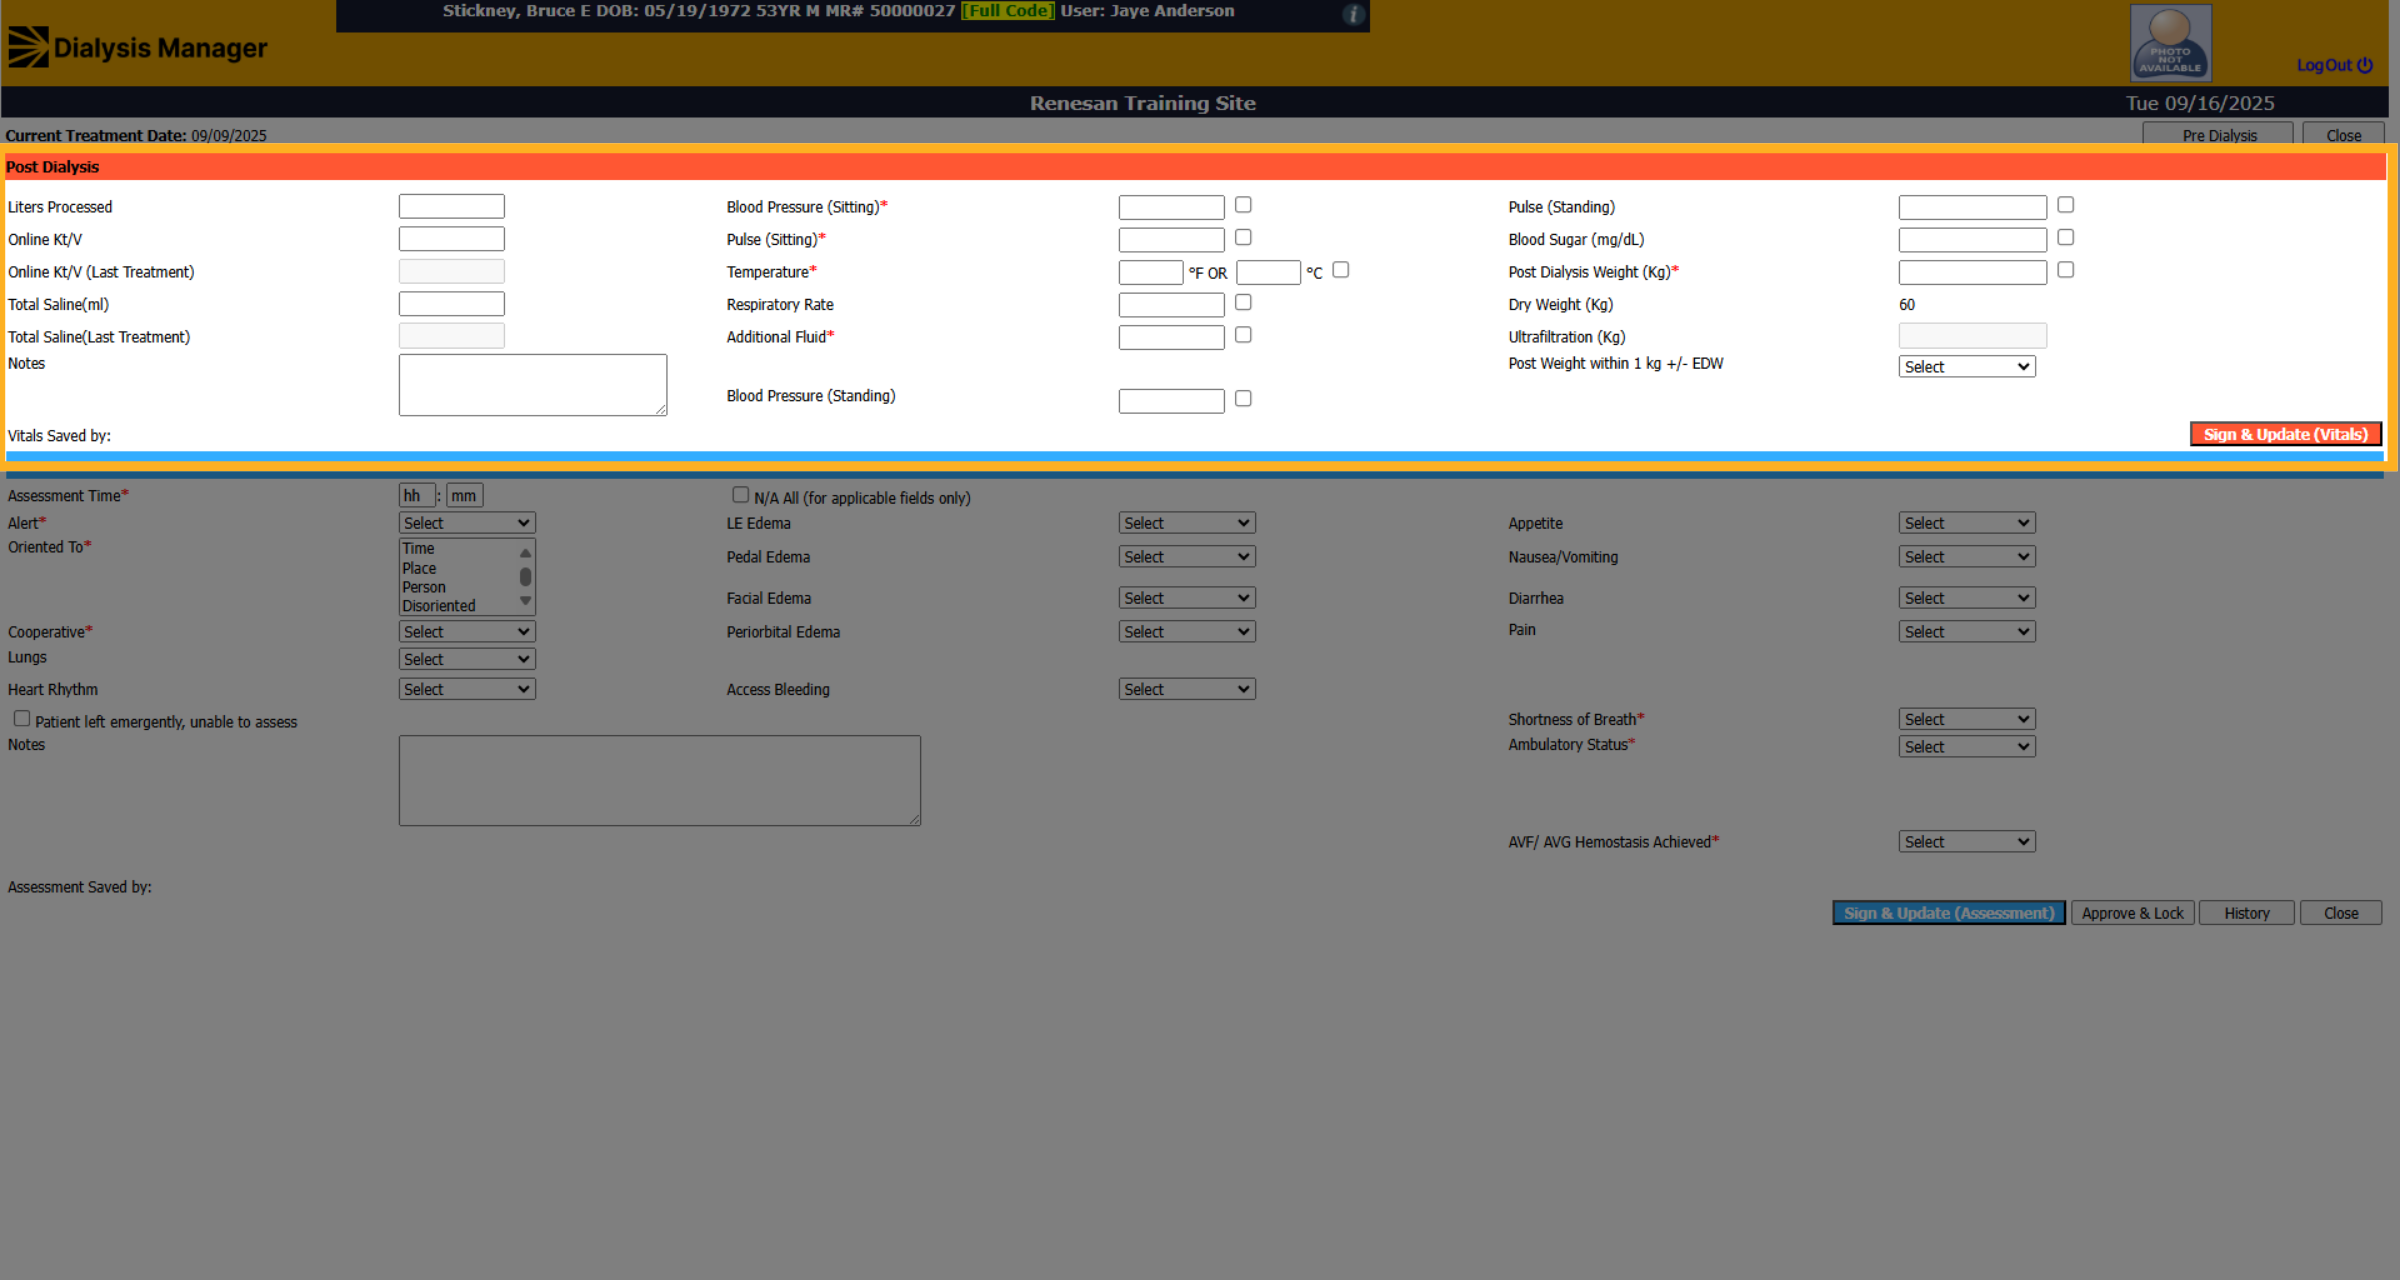Viewport: 2400px width, 1280px height.
Task: Click the Fahrenheit Temperature input field
Action: point(1150,272)
